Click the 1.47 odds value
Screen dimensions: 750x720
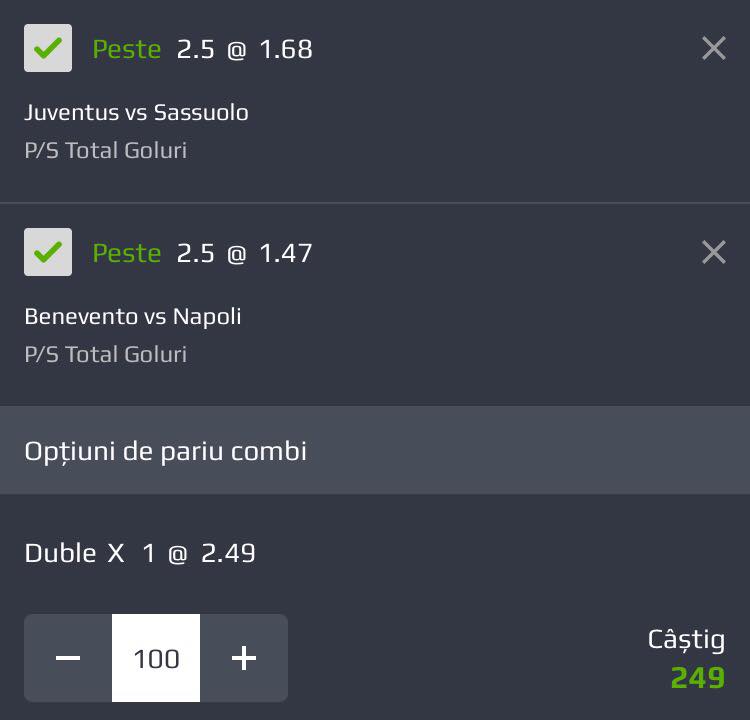(286, 253)
